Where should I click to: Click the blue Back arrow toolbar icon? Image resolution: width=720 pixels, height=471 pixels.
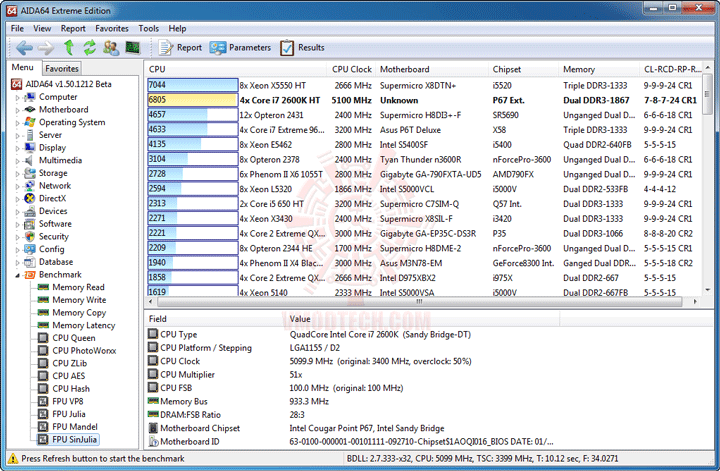click(x=24, y=47)
